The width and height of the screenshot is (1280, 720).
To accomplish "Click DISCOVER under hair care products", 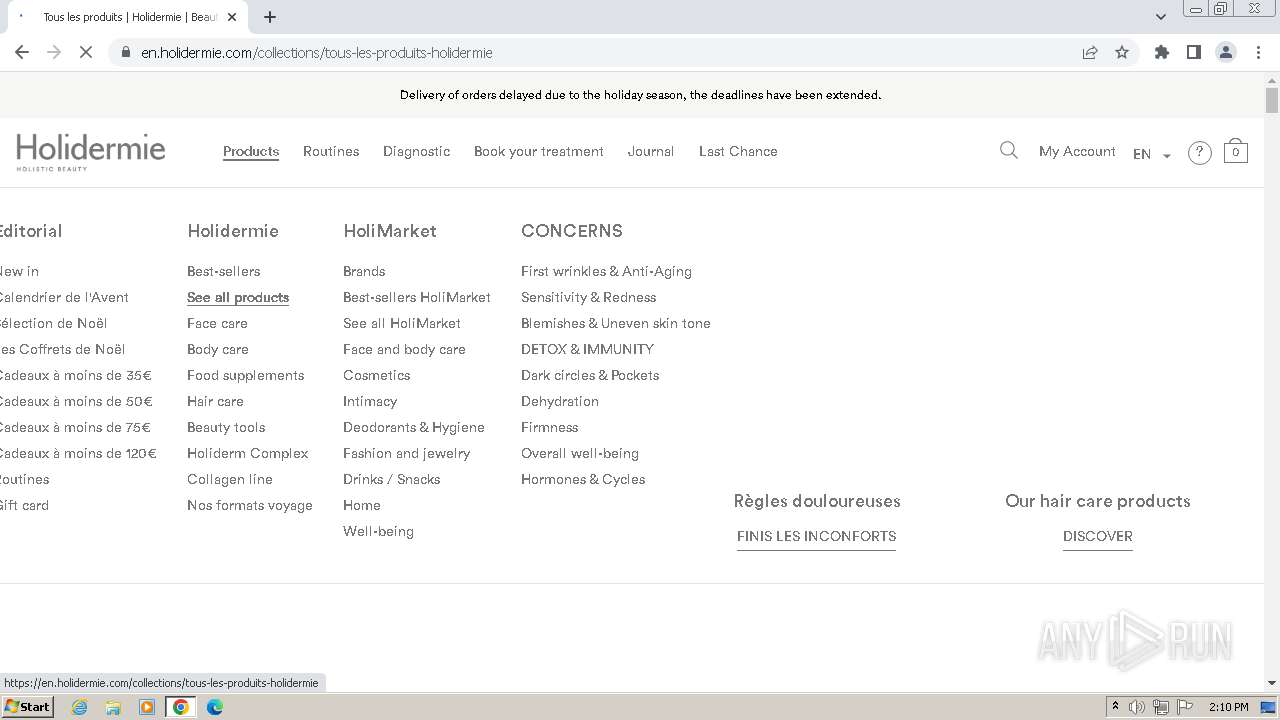I will tap(1098, 536).
